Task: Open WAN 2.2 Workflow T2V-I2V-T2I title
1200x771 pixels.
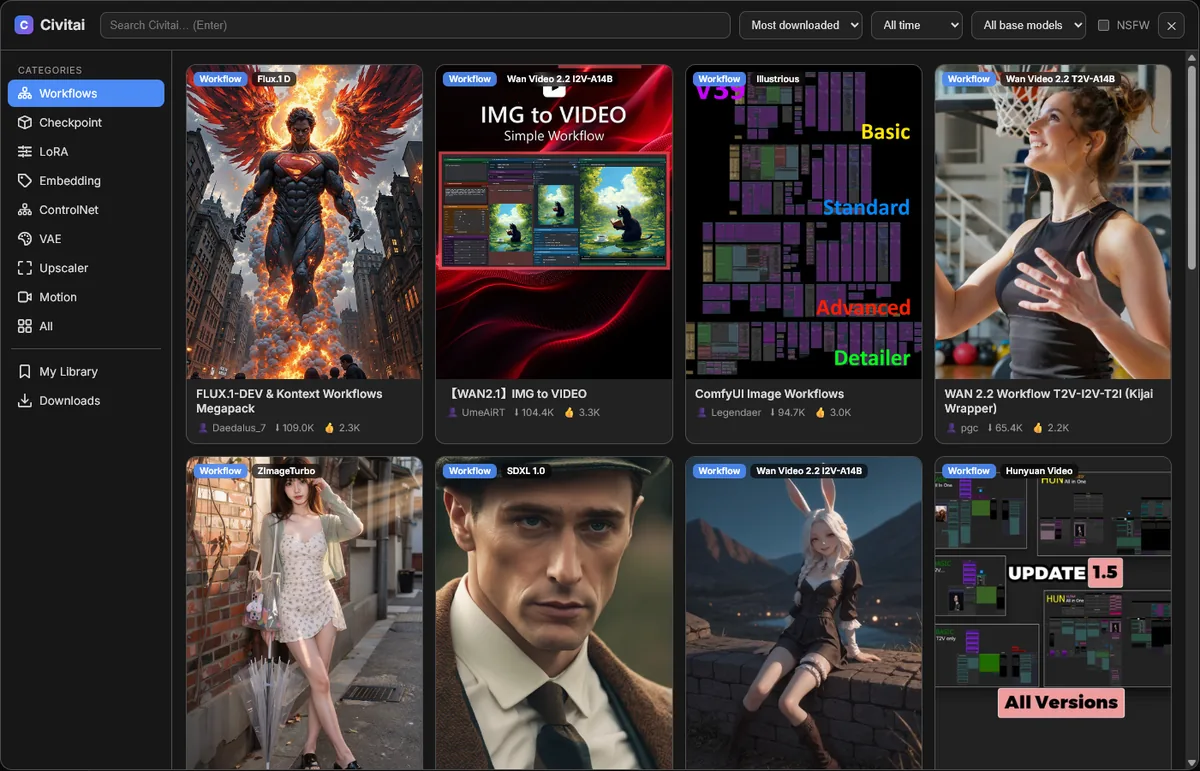Action: tap(1049, 401)
